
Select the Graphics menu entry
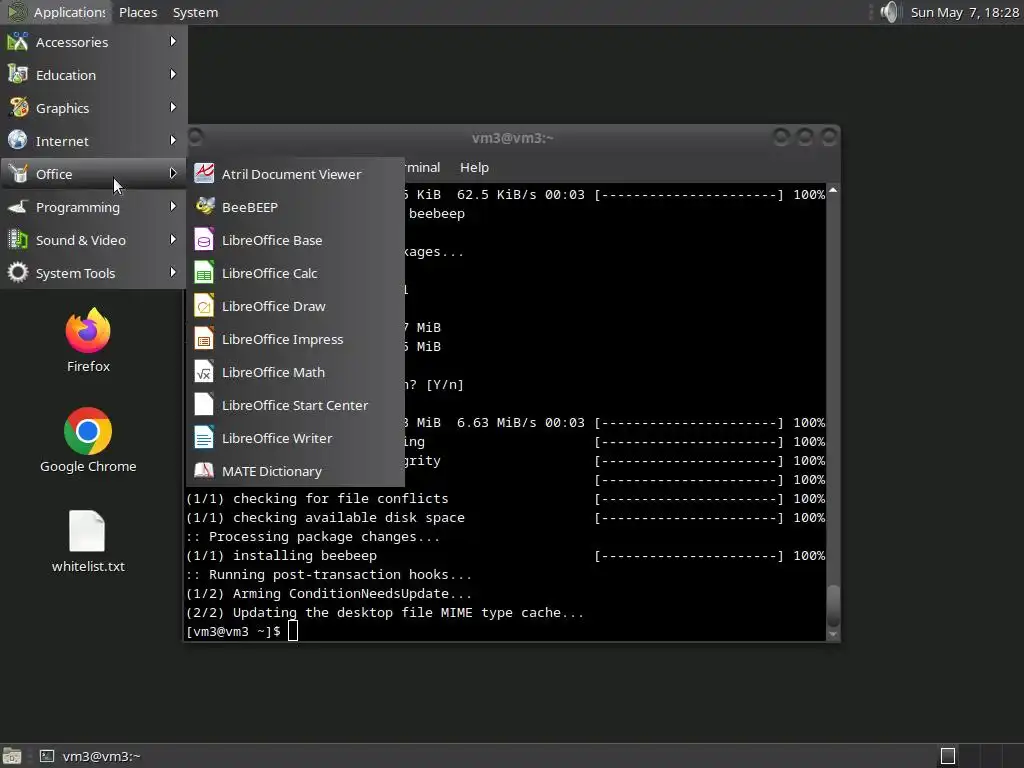coord(94,108)
